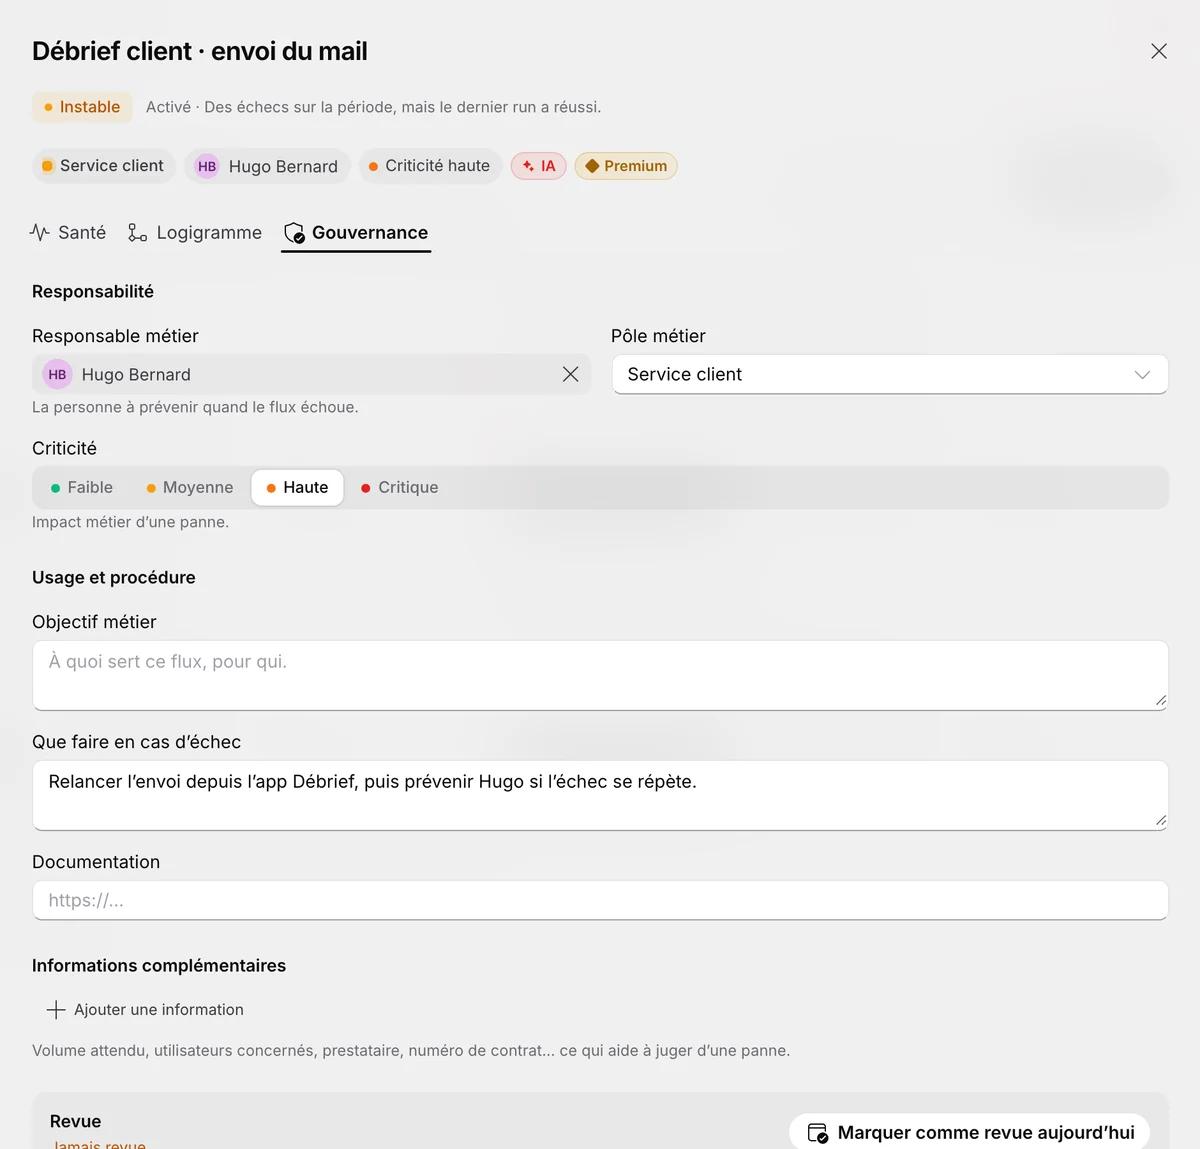Click the Logigramme flow icon
Screen dimensions: 1200x1149
coord(138,233)
